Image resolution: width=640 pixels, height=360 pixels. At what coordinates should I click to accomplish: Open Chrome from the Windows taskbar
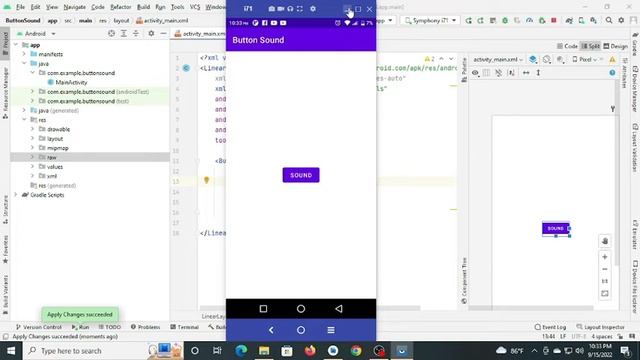pos(356,351)
